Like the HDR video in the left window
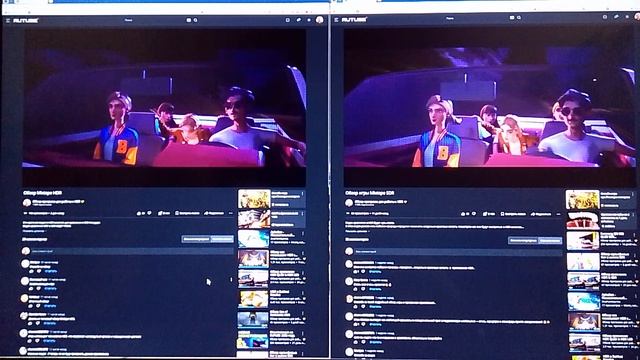Screen dimensions: 640x360 (x=140, y=213)
